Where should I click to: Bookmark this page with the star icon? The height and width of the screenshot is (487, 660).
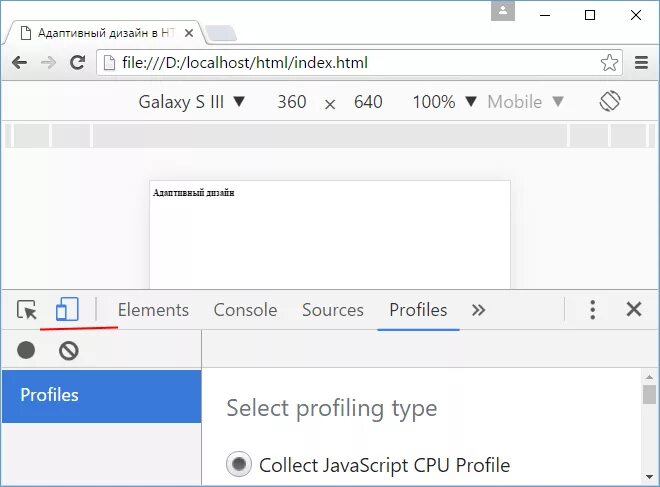click(x=609, y=63)
